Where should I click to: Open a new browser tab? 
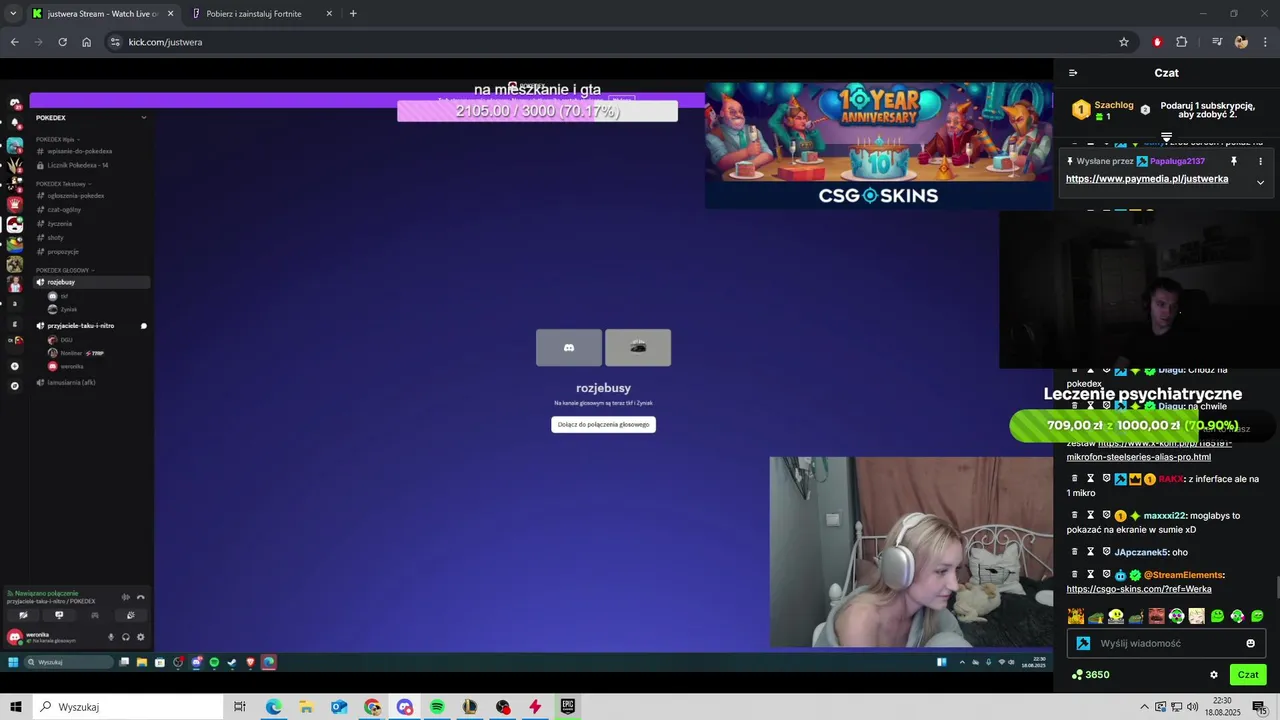353,14
